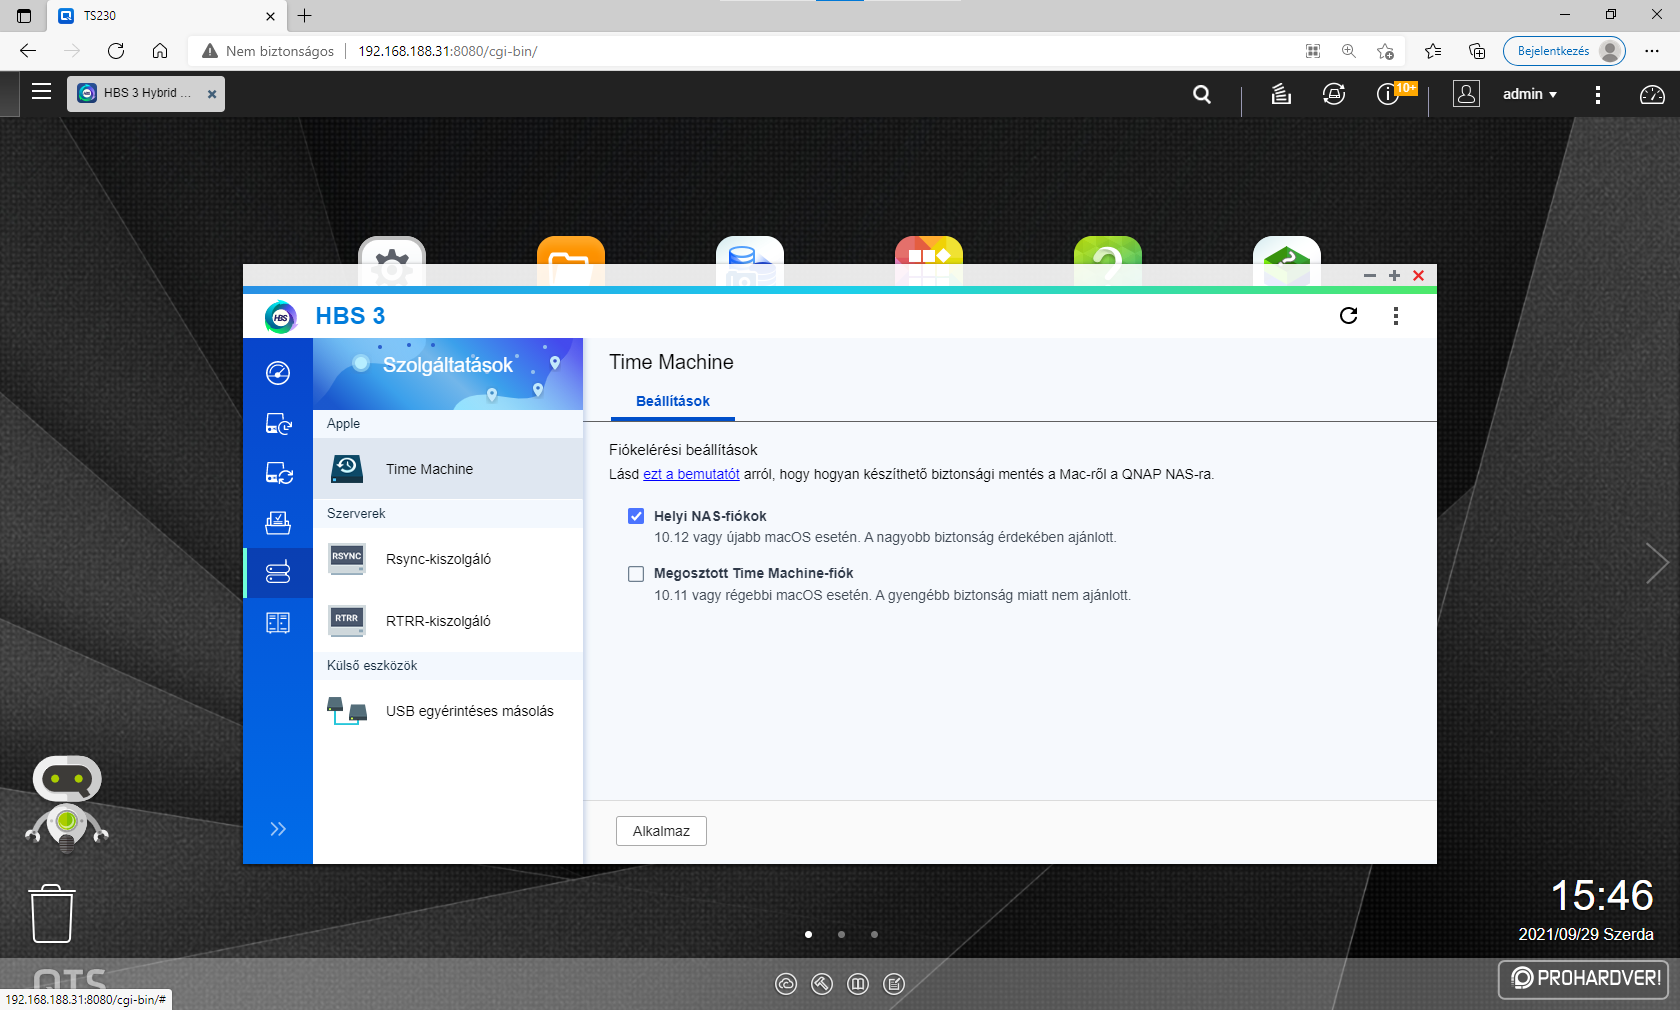Select Rsync-kiszolgáló server entry
Viewport: 1680px width, 1010px height.
point(448,559)
